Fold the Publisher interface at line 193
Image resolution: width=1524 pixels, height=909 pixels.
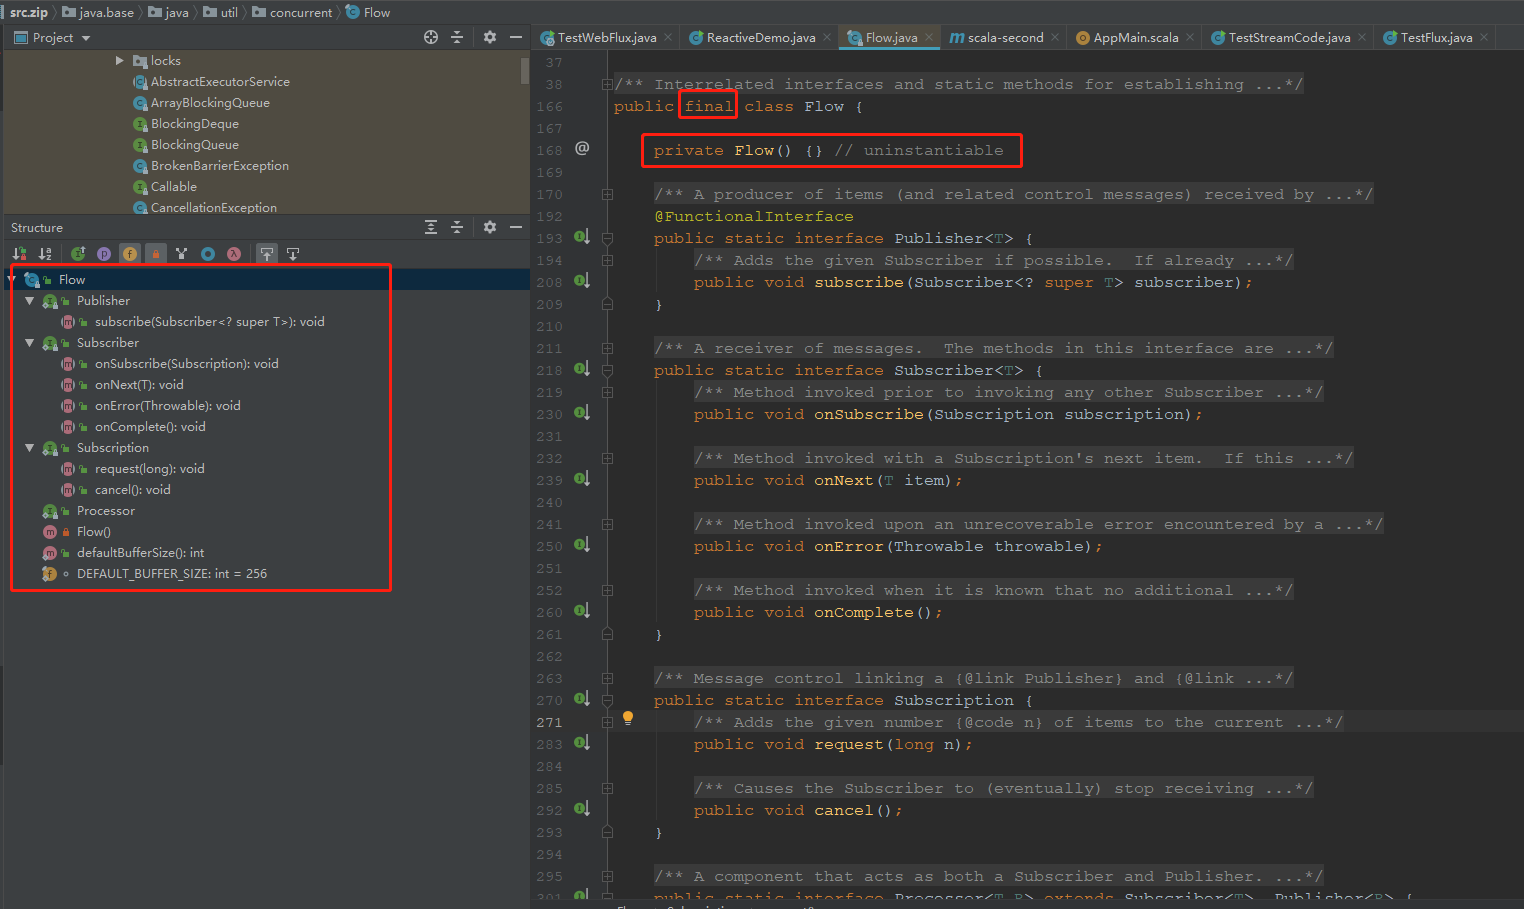(607, 238)
